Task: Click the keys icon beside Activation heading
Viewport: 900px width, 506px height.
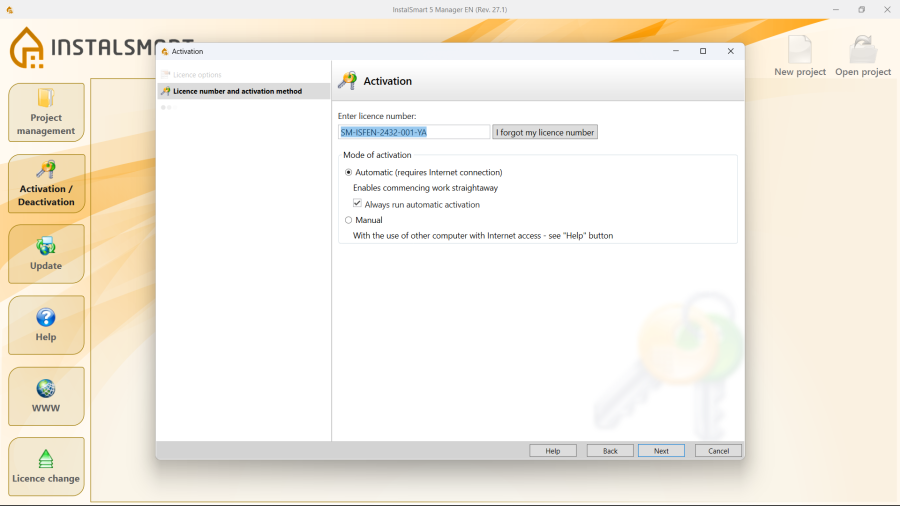Action: 347,81
